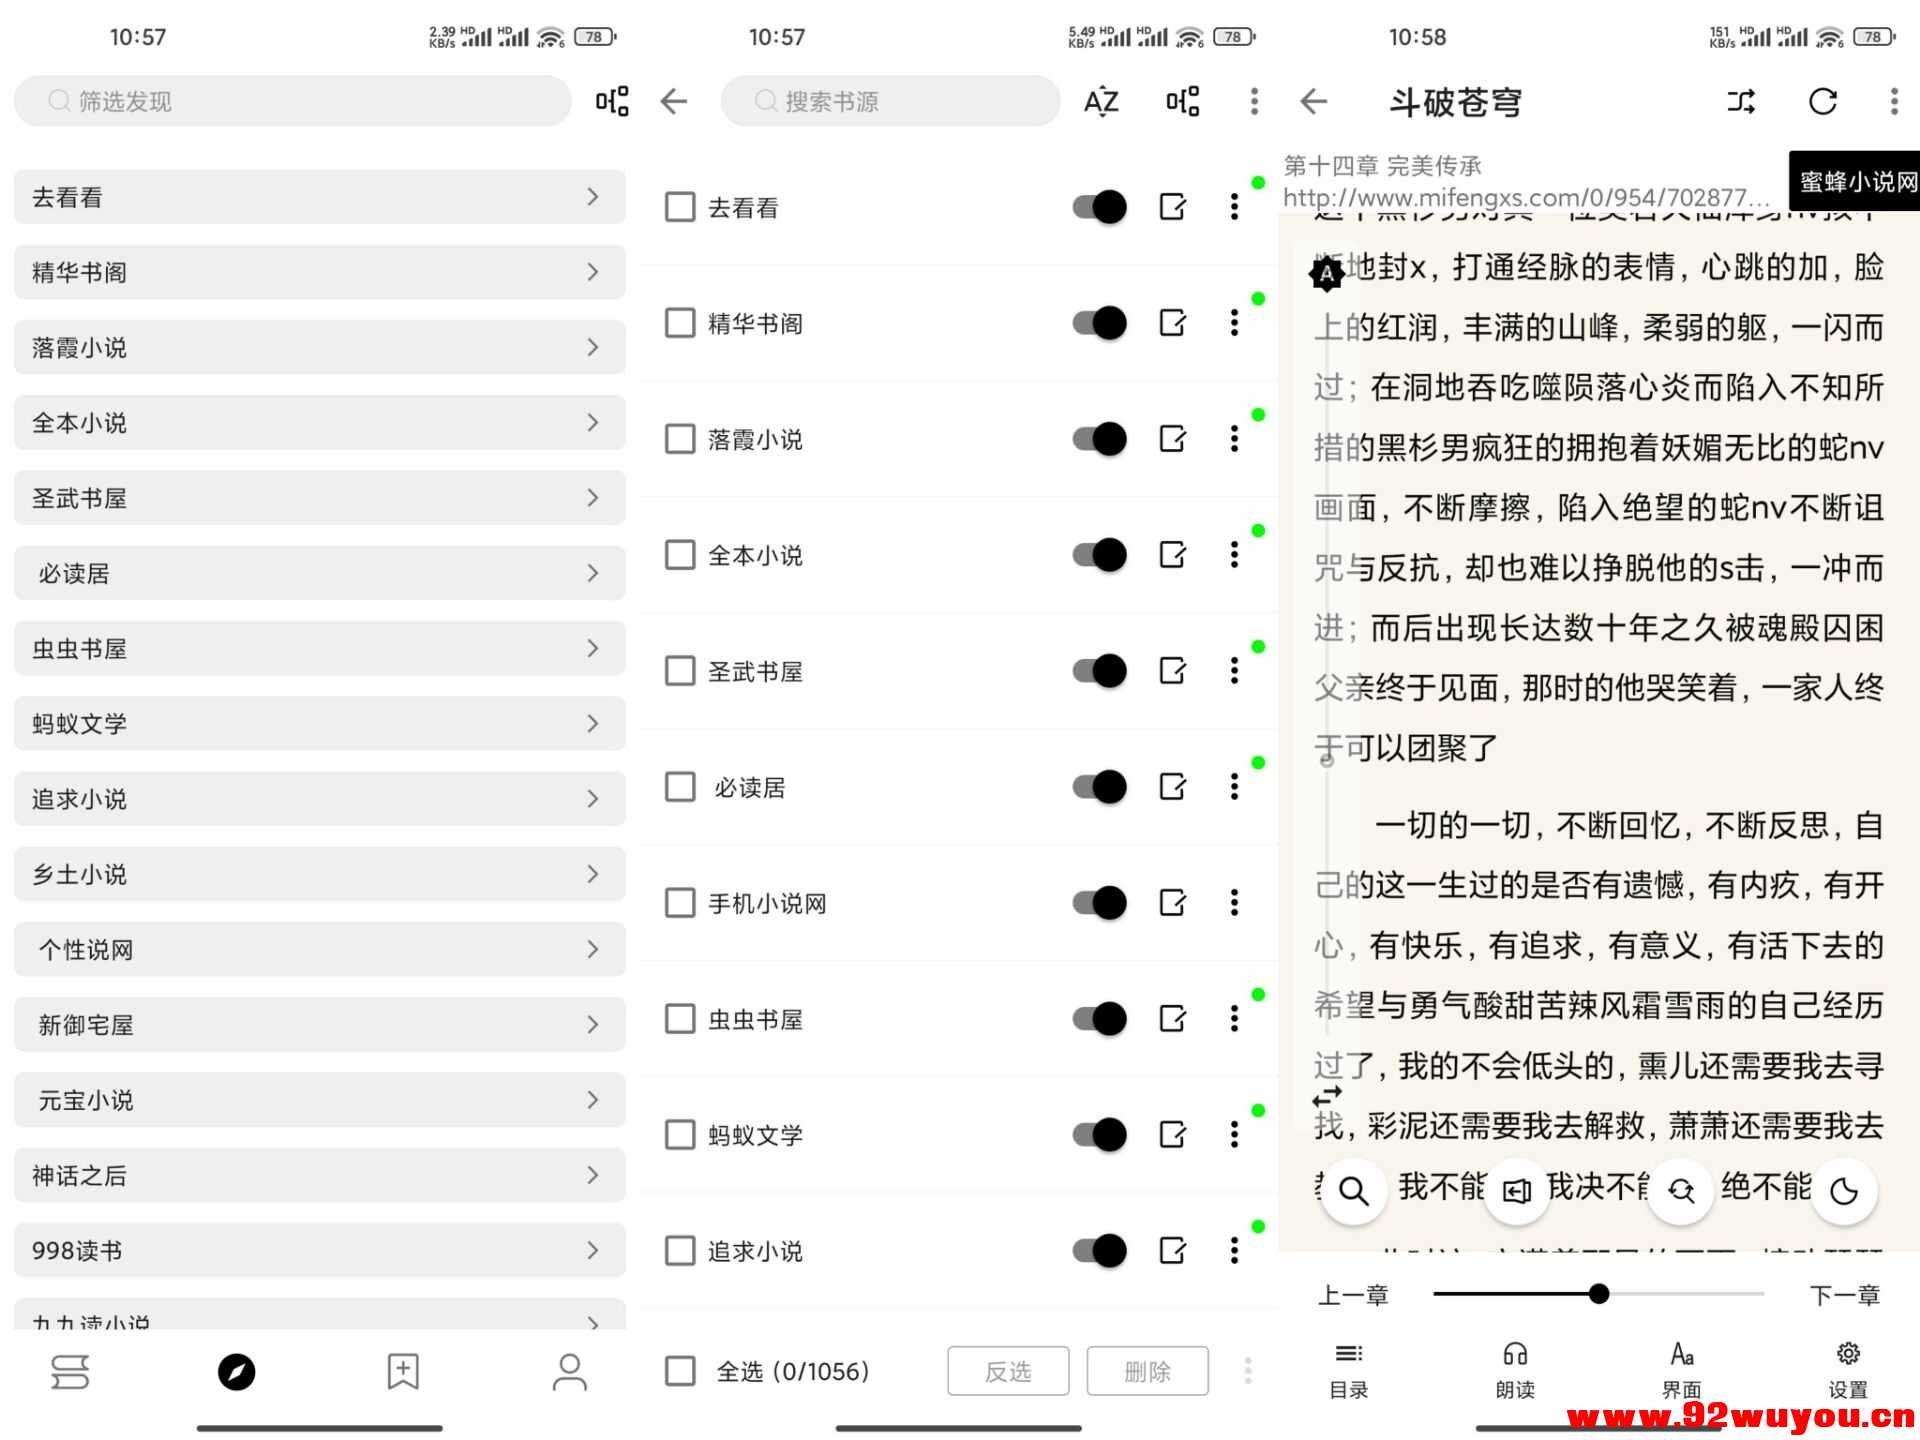Tap the 搜索书源 search input field
Image resolution: width=1920 pixels, height=1440 pixels.
[890, 101]
